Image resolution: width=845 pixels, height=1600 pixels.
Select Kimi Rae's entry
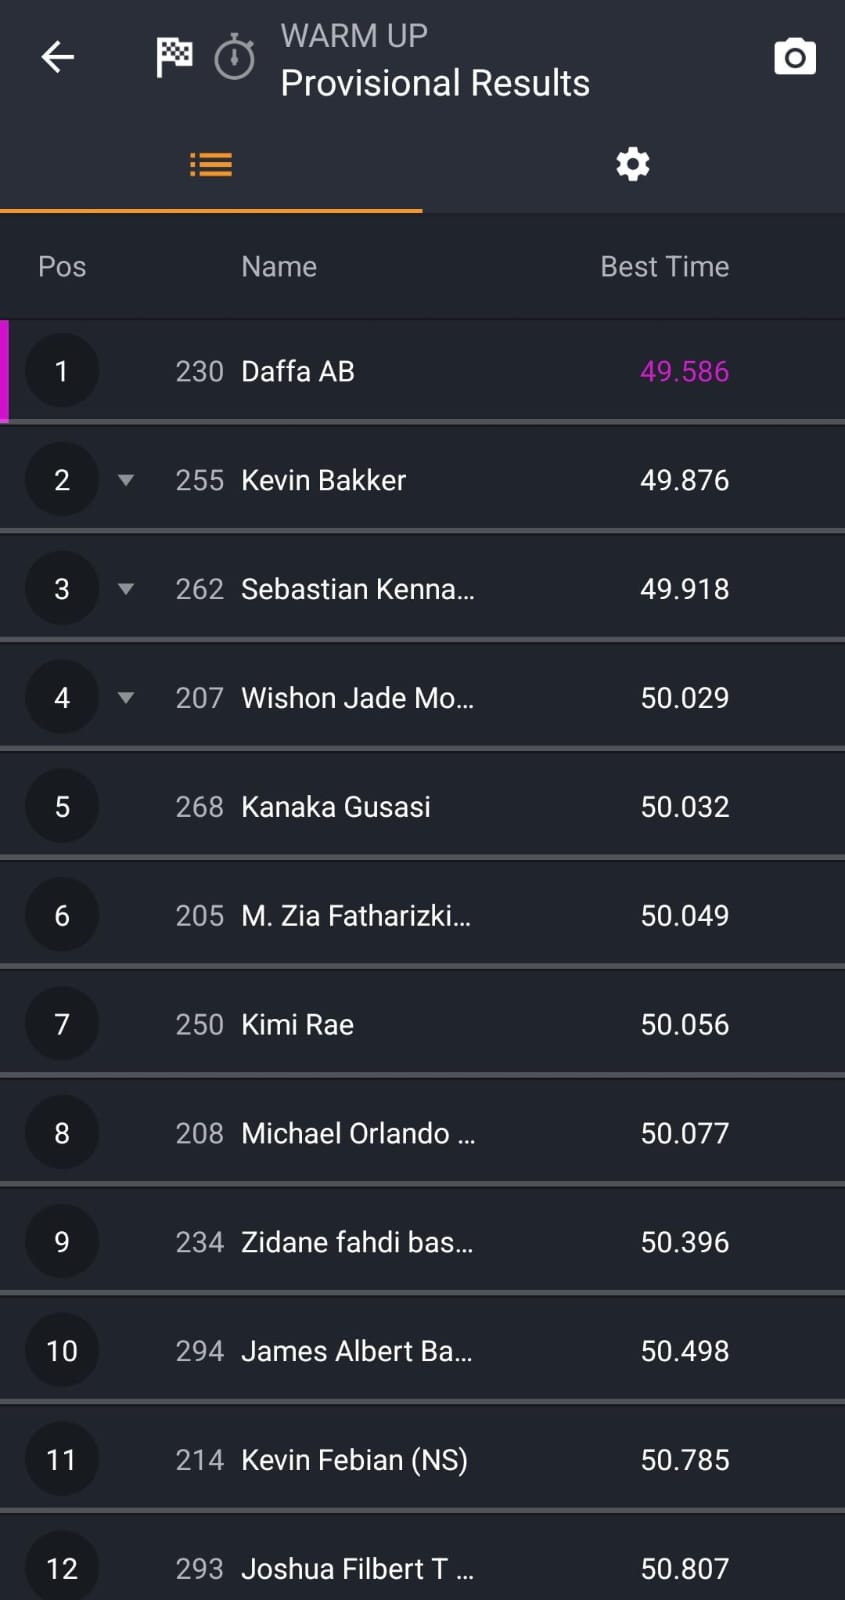coord(297,1025)
